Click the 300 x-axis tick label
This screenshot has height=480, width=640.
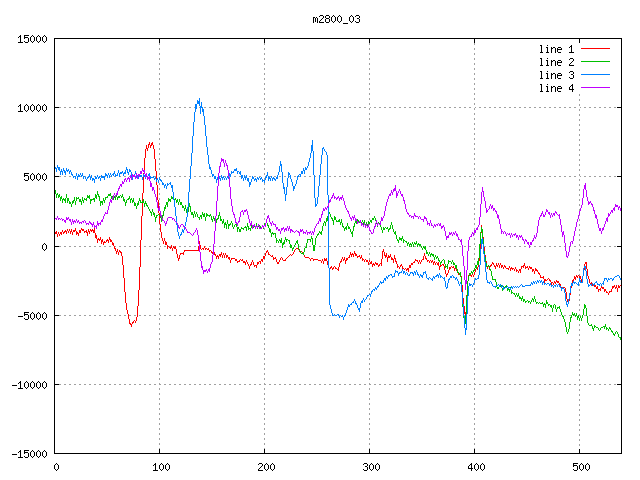[370, 467]
